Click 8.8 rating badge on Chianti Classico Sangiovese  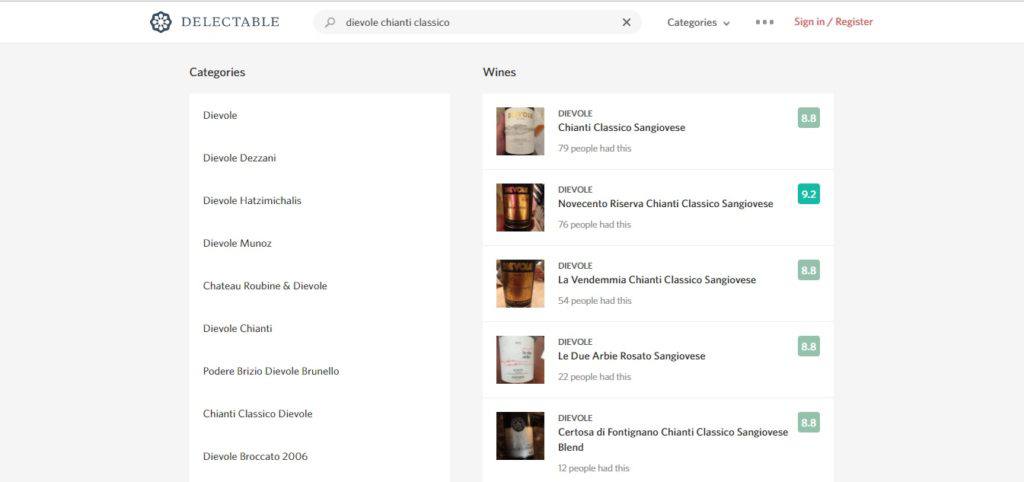point(808,118)
